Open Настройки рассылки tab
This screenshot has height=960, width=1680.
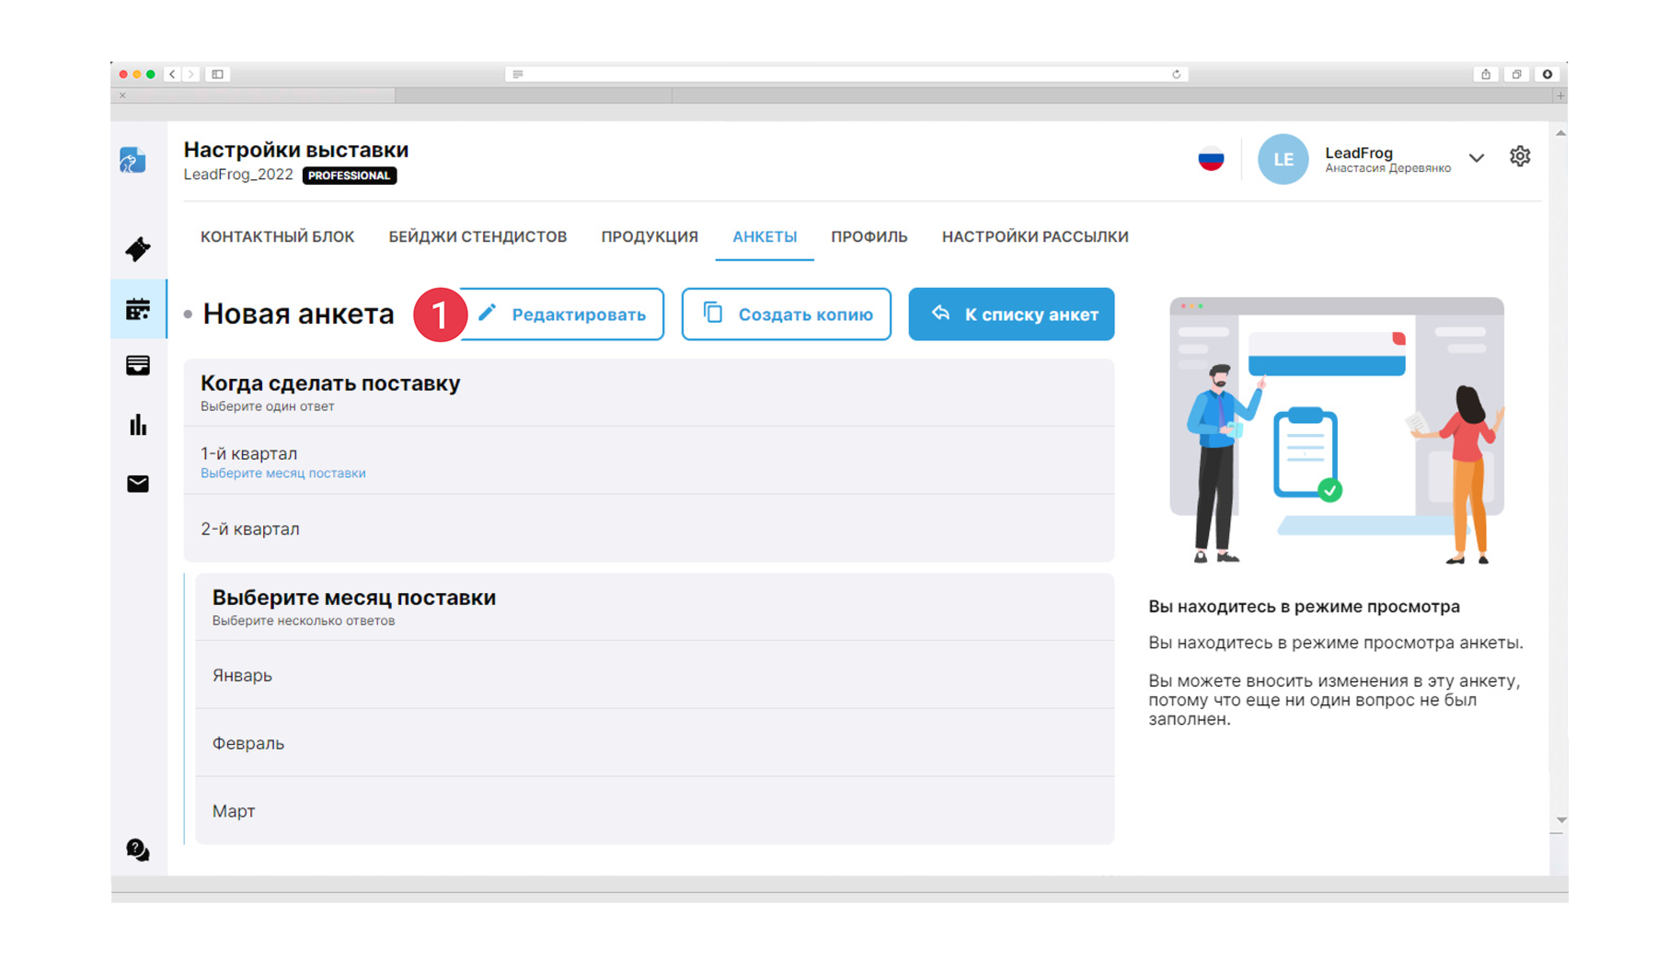pyautogui.click(x=1035, y=237)
